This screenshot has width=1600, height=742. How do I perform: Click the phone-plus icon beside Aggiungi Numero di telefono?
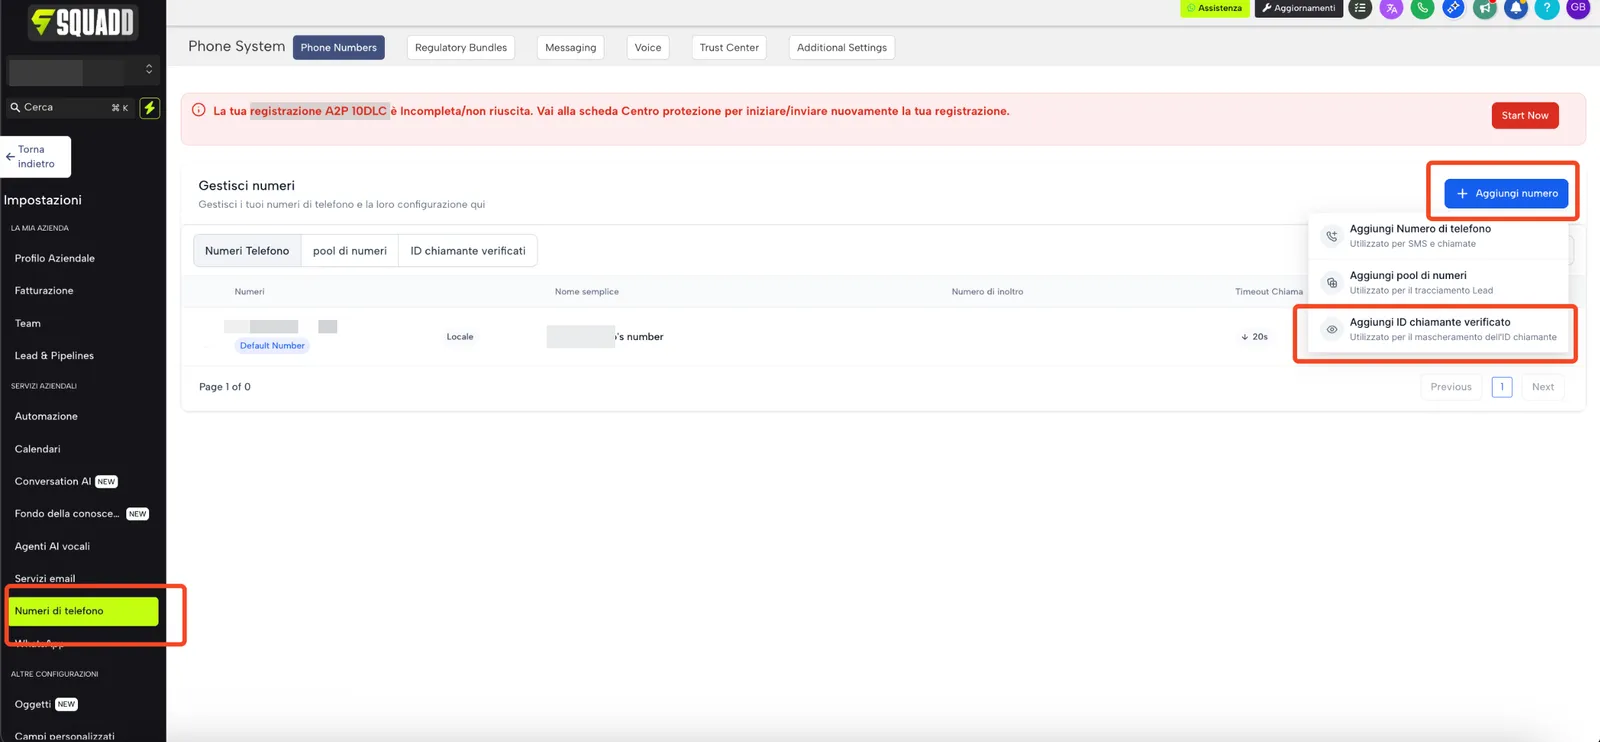pyautogui.click(x=1331, y=236)
